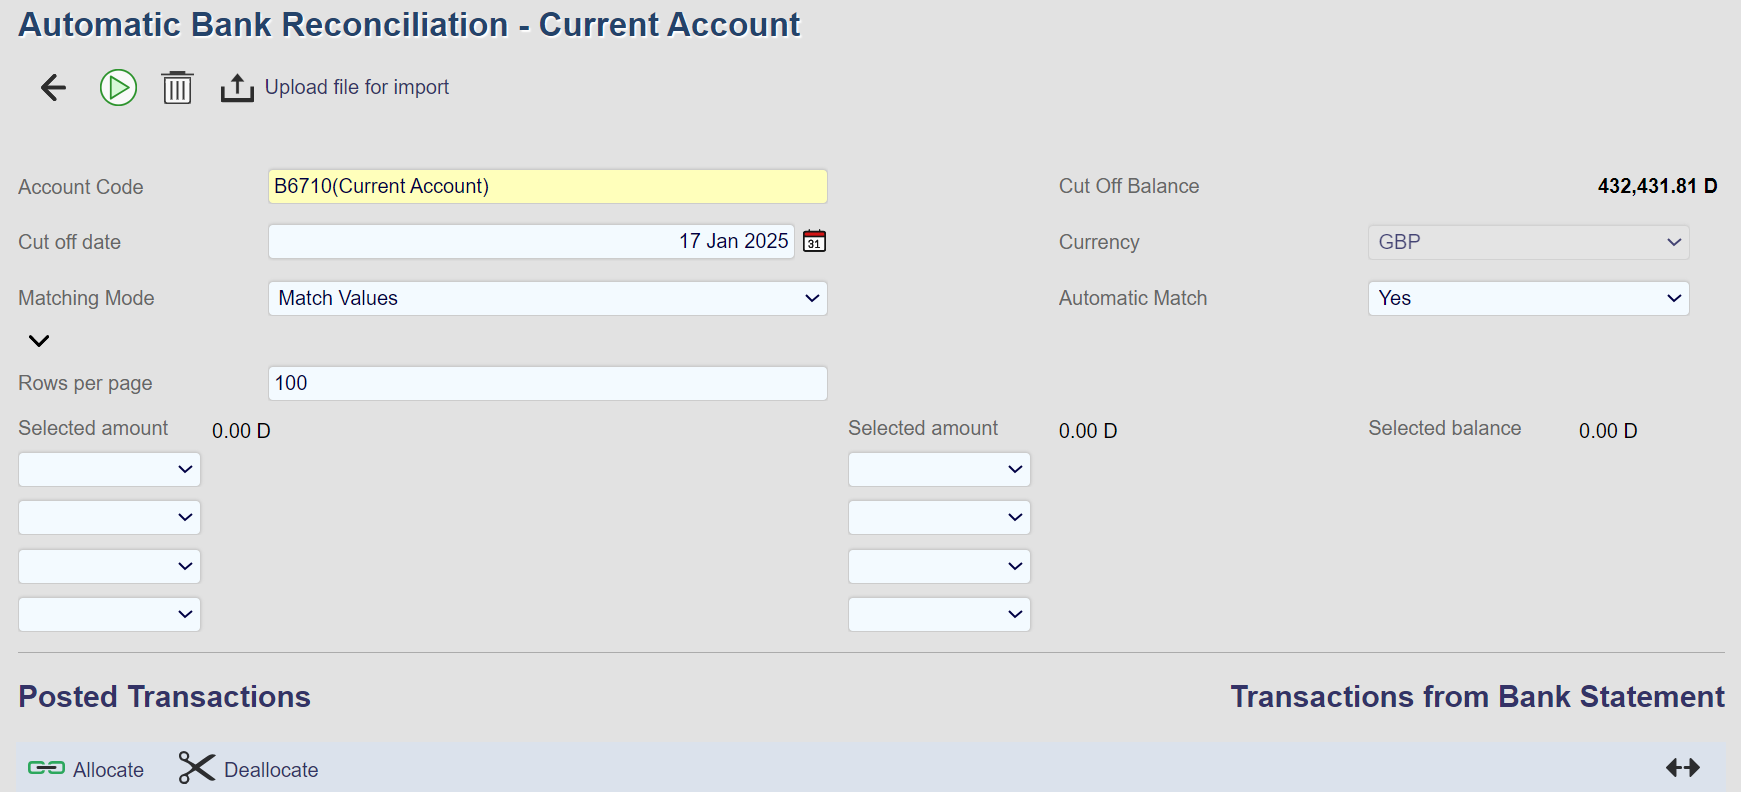
Task: Open the Matching Mode dropdown
Action: [547, 298]
